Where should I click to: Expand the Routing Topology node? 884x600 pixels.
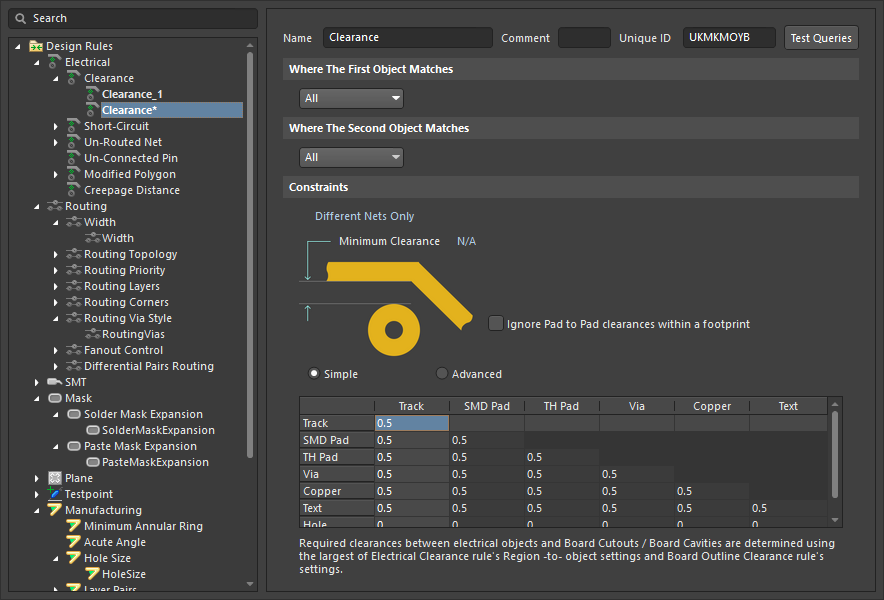55,254
